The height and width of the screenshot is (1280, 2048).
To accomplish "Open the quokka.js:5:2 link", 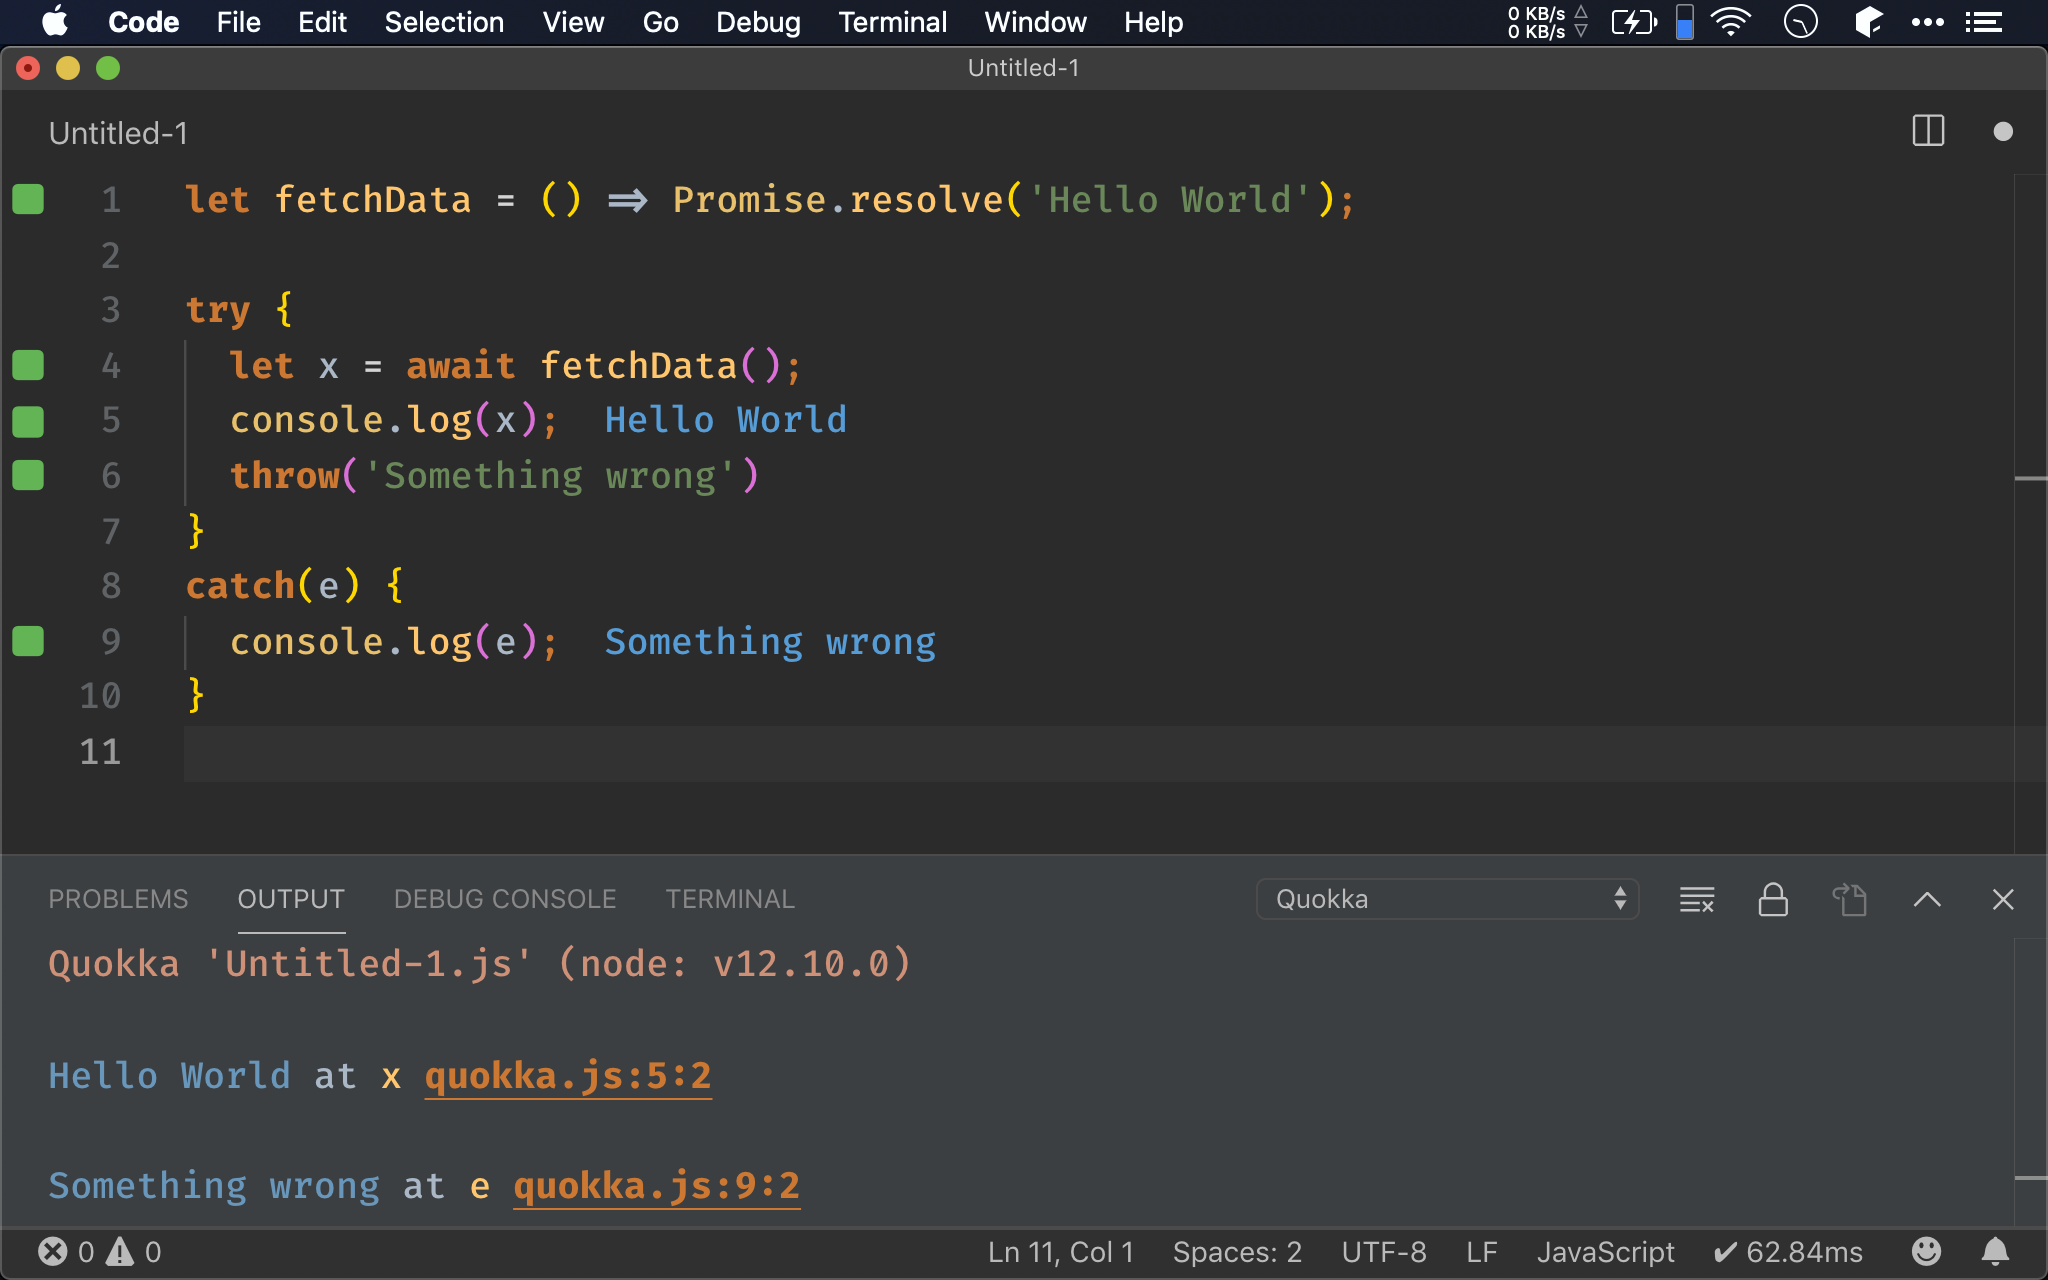I will pos(567,1076).
